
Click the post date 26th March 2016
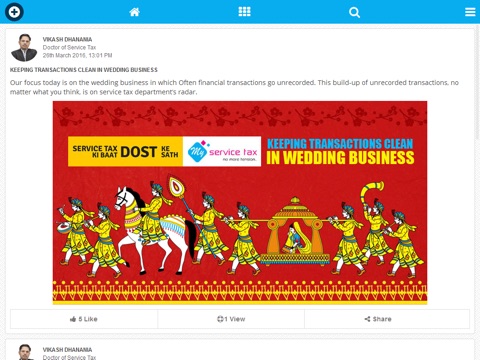pyautogui.click(x=77, y=55)
